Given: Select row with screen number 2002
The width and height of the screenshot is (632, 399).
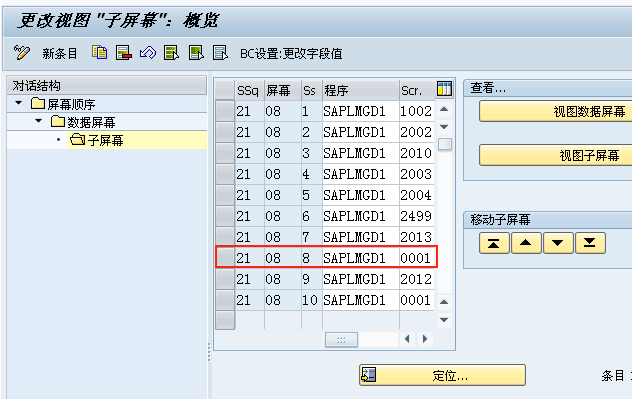Looking at the screenshot, I should tap(225, 132).
